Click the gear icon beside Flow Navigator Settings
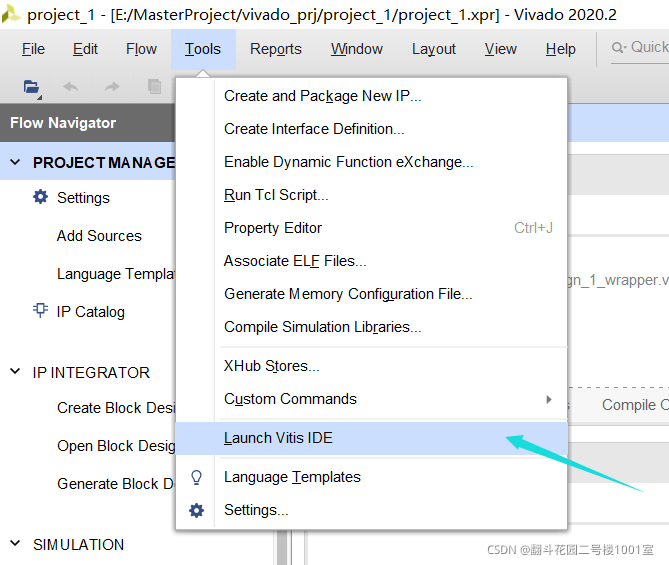Screen dimensions: 669x565 (41, 197)
